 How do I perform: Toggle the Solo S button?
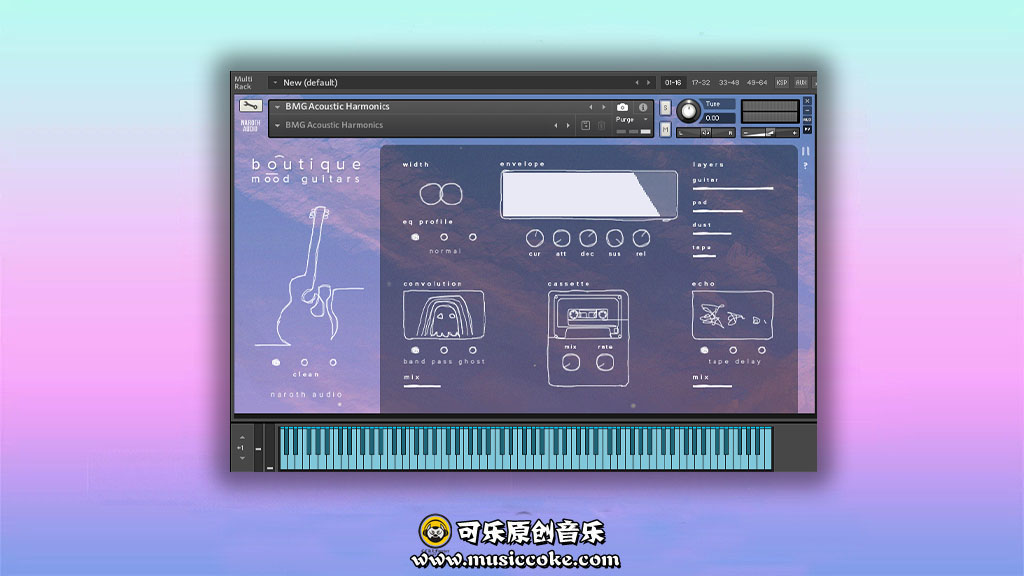coord(665,108)
